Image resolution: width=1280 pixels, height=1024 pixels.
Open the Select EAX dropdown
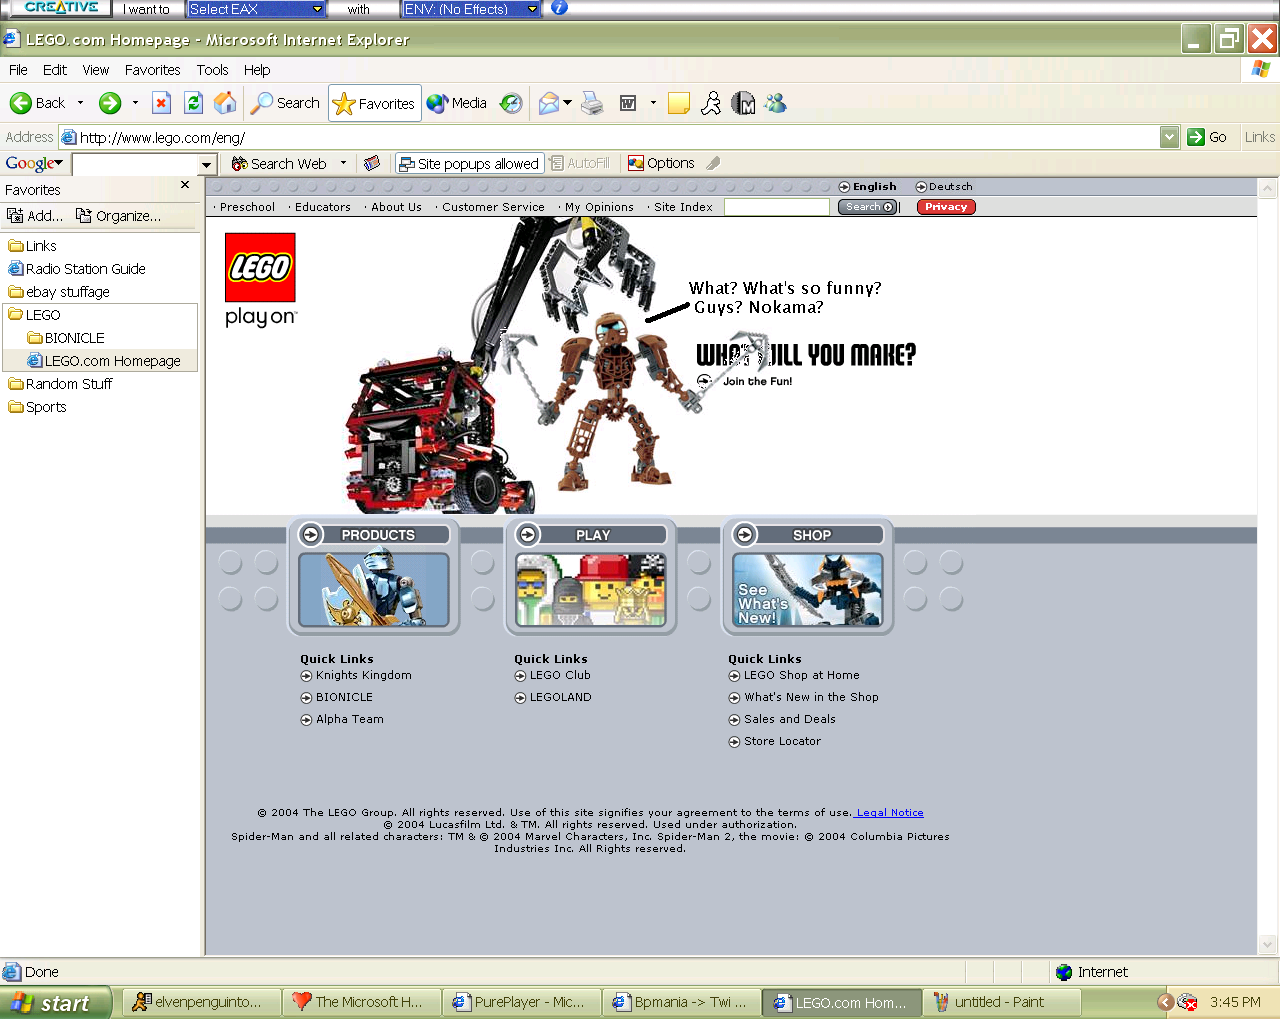tap(255, 9)
